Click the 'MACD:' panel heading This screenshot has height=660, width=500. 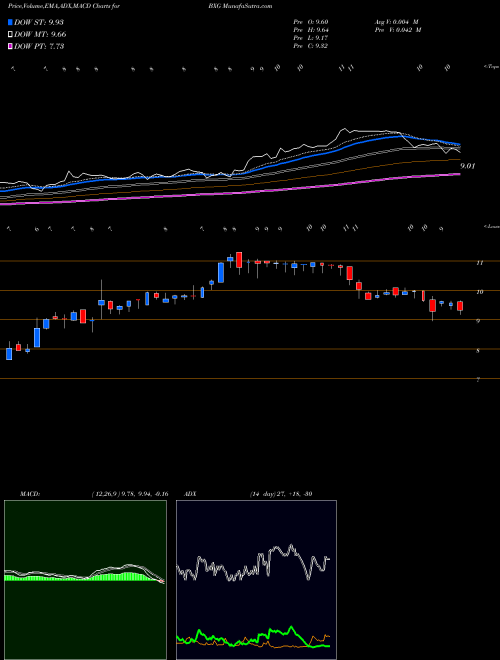[30, 494]
